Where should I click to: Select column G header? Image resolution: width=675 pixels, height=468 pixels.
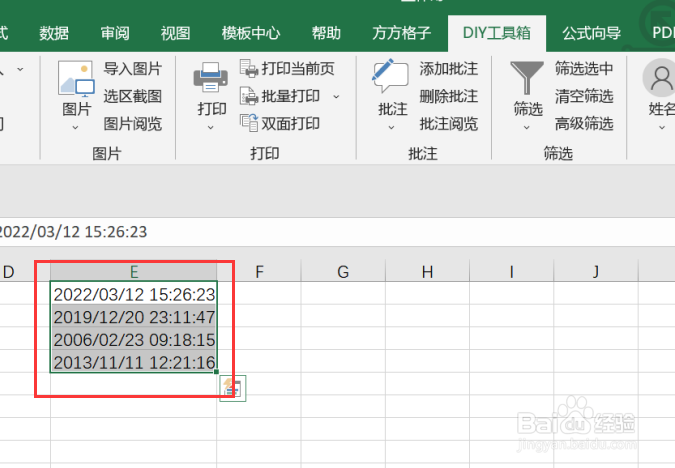343,272
